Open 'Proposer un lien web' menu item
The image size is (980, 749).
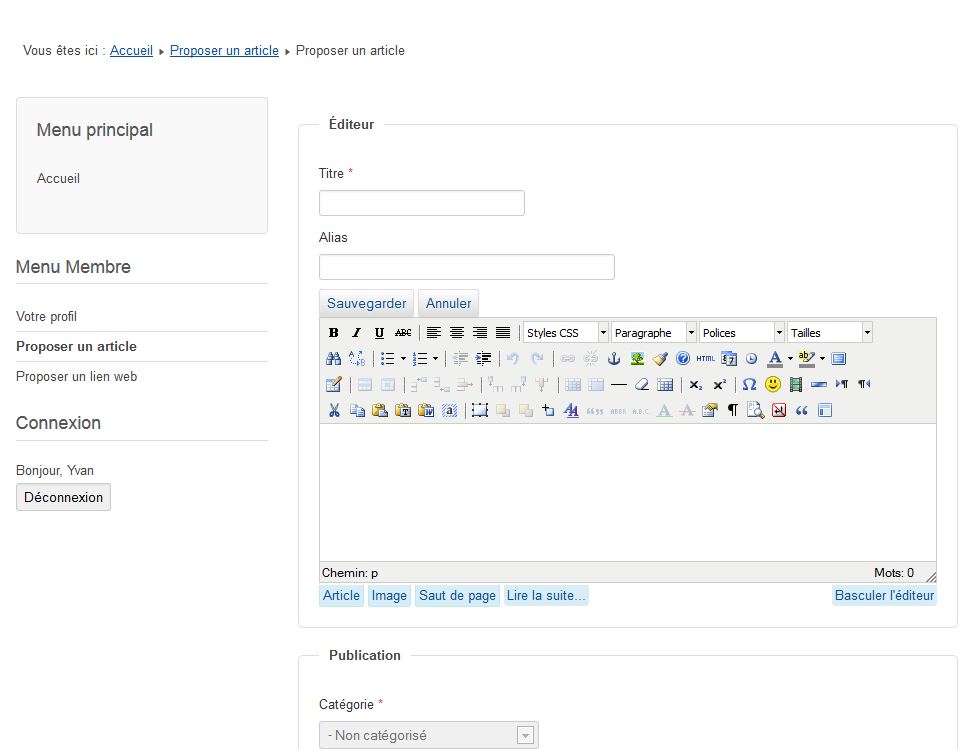pyautogui.click(x=77, y=377)
